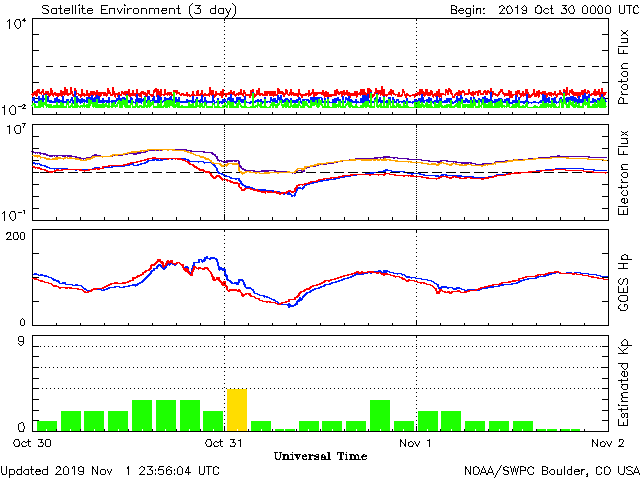640x480 pixels.
Task: Click the first green Kp bar on Oct 30
Action: click(47, 426)
